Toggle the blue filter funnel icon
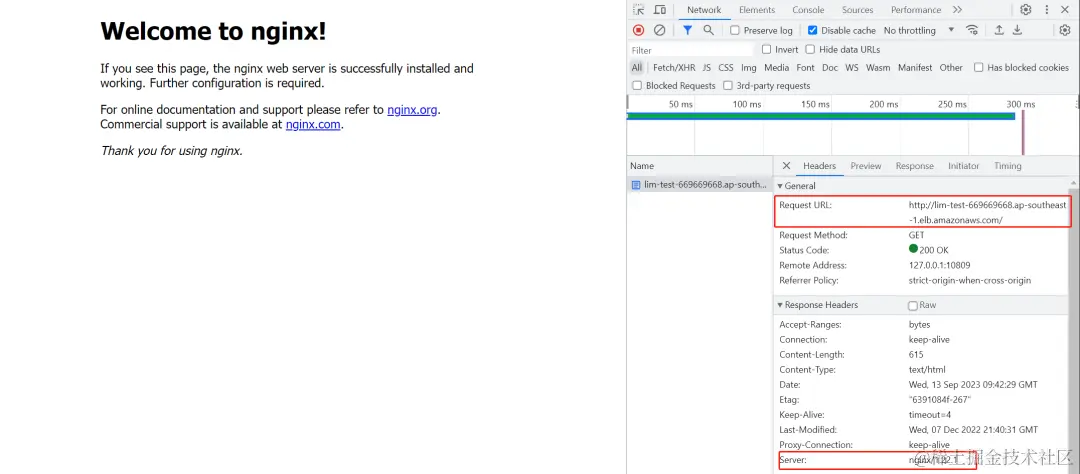 click(x=687, y=30)
